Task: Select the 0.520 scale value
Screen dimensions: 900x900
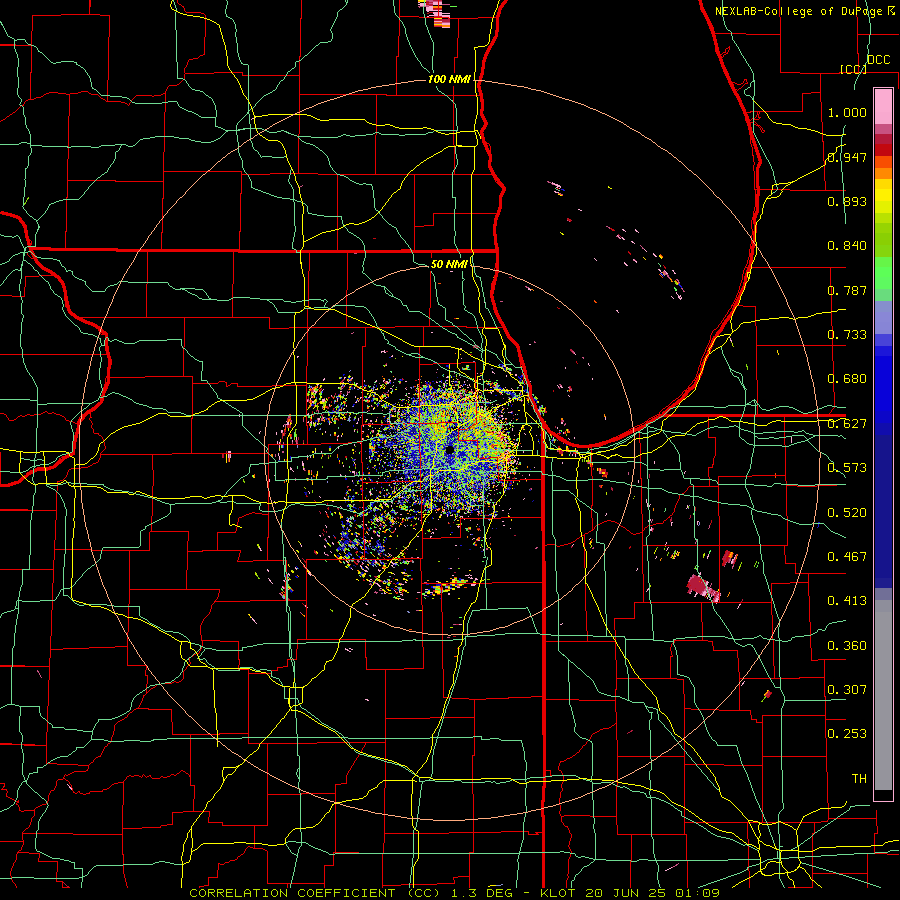Action: pyautogui.click(x=847, y=513)
